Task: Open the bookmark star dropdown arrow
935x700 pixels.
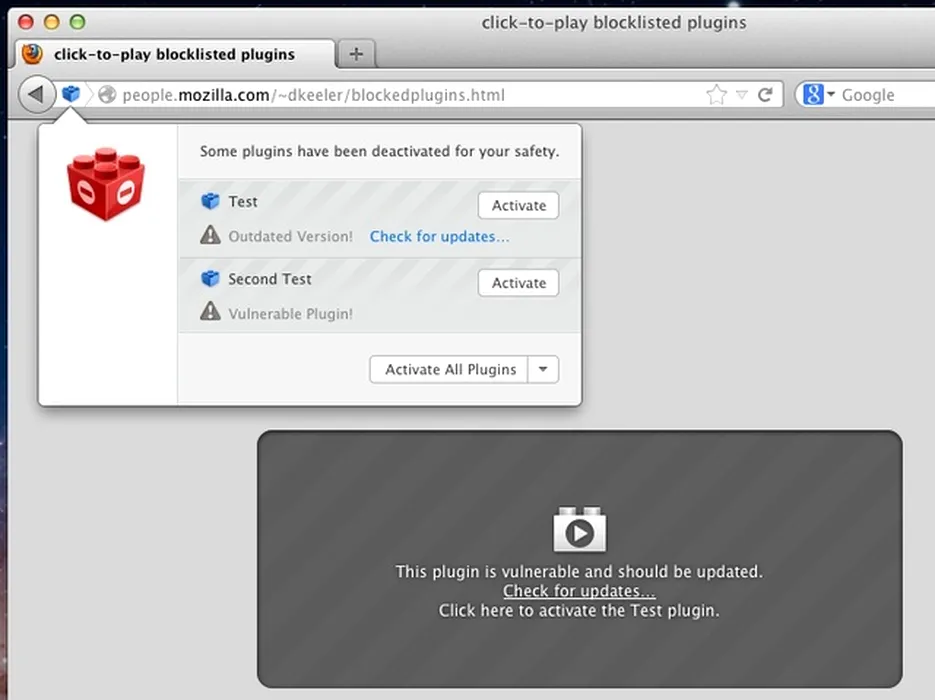Action: 741,95
